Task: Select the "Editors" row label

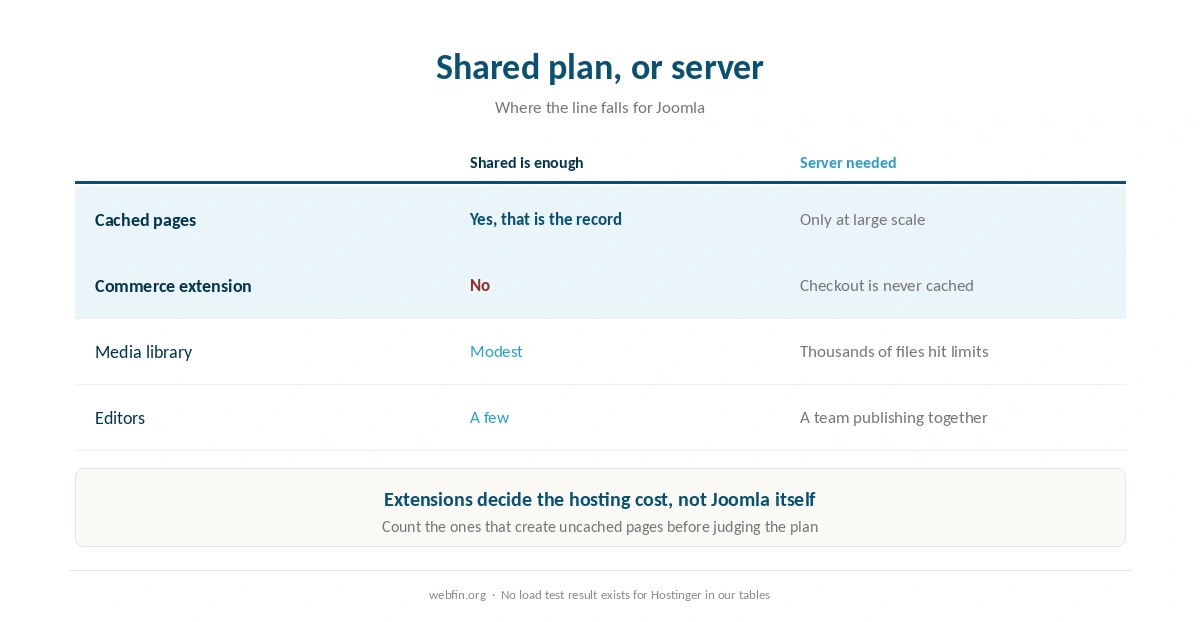Action: tap(120, 418)
